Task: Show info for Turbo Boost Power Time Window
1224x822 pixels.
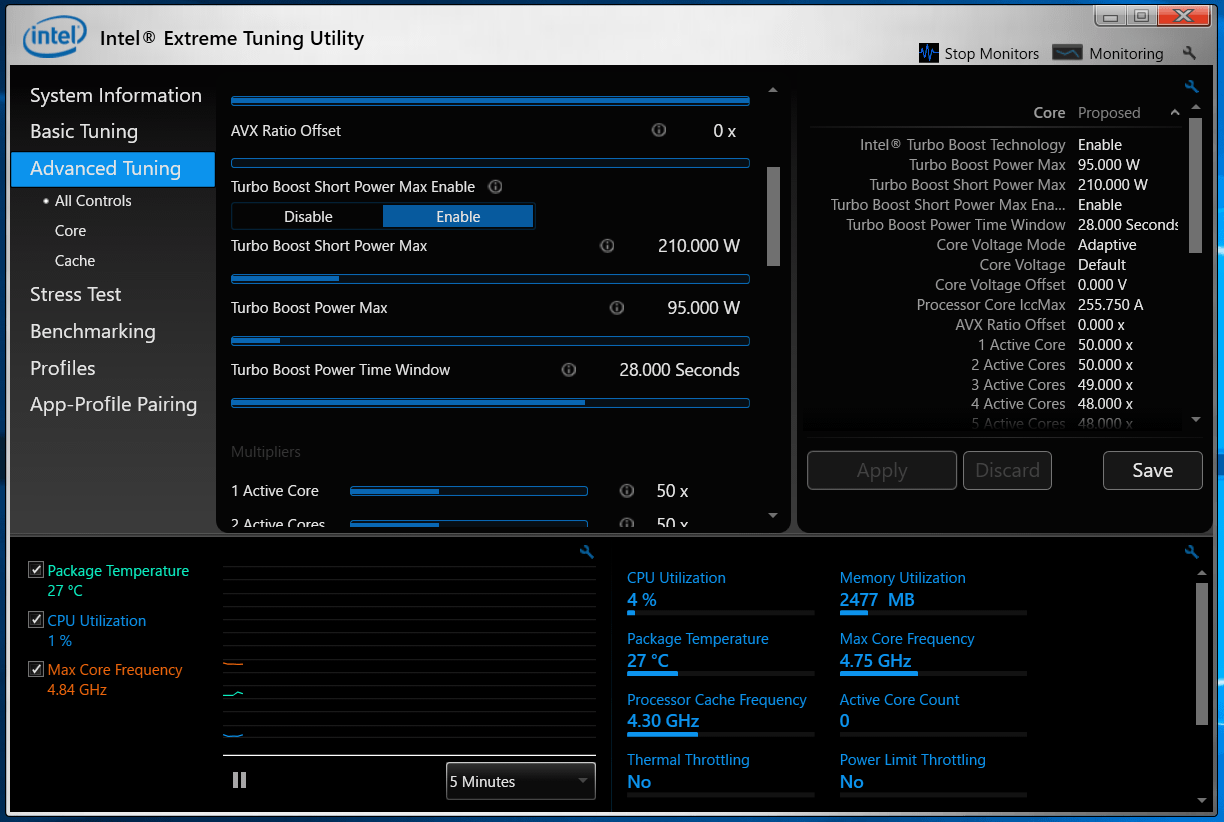Action: tap(569, 369)
